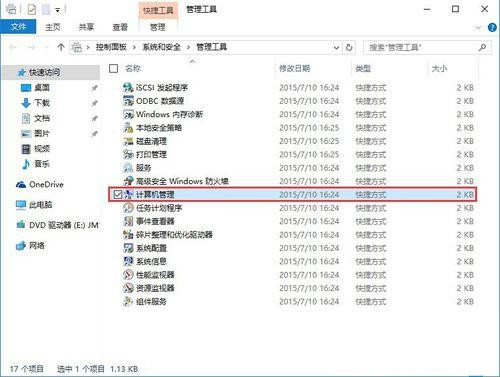The width and height of the screenshot is (500, 377).
Task: Click the Windows 内存诊断 icon
Action: (x=128, y=114)
